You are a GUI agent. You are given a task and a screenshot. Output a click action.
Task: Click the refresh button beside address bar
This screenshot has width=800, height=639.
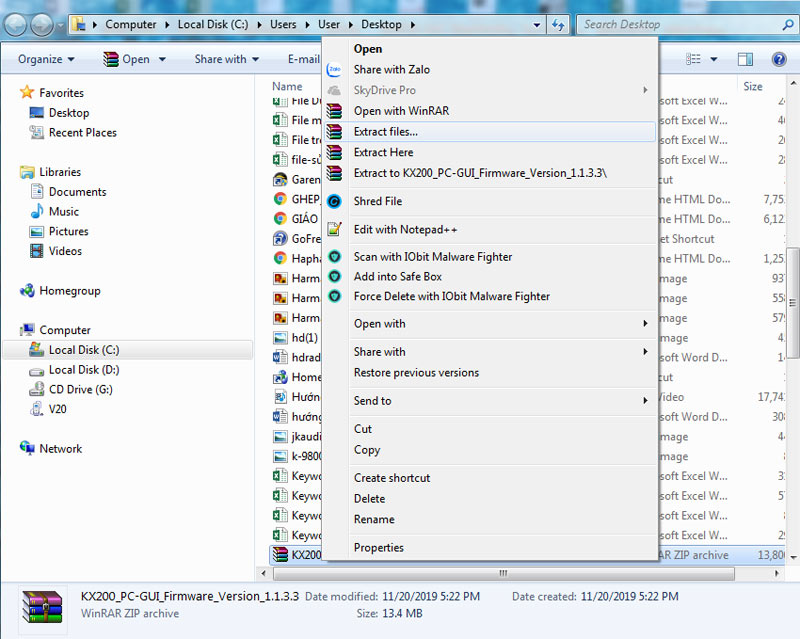[558, 24]
